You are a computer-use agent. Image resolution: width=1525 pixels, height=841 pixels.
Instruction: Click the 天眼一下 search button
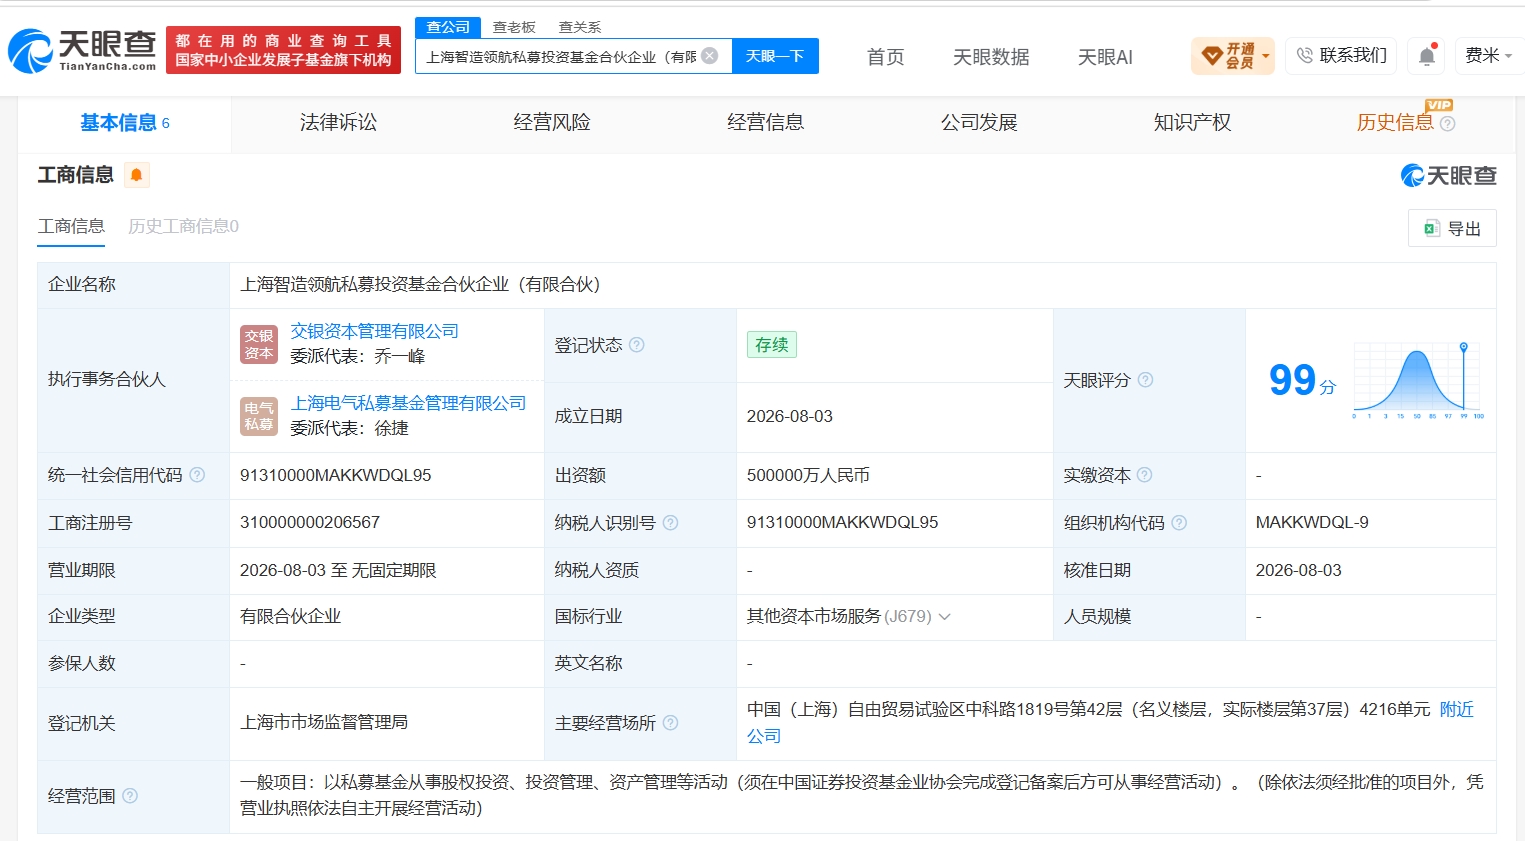(x=775, y=56)
